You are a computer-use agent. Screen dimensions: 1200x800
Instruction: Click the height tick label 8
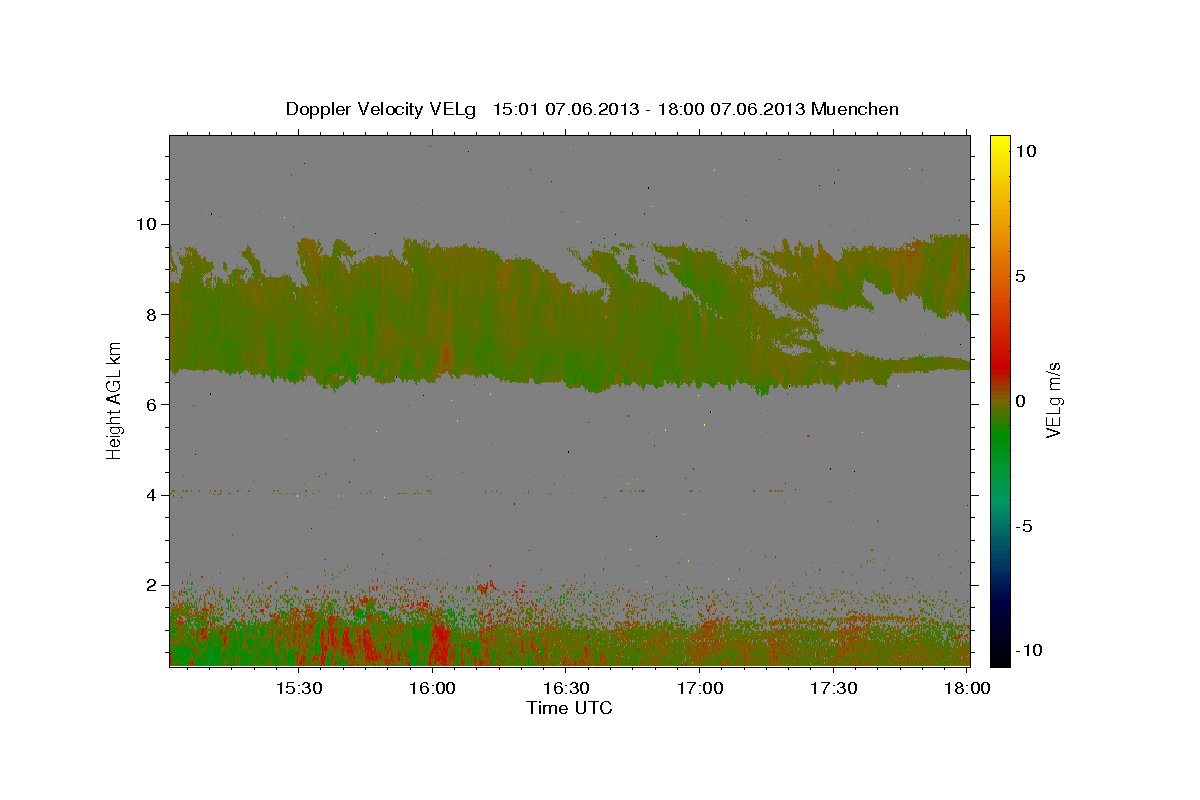tap(154, 314)
